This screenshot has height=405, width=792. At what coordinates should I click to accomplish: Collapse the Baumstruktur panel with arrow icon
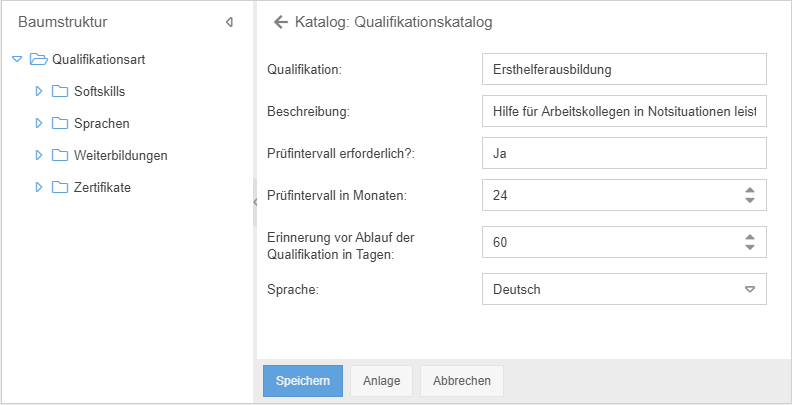click(x=229, y=21)
